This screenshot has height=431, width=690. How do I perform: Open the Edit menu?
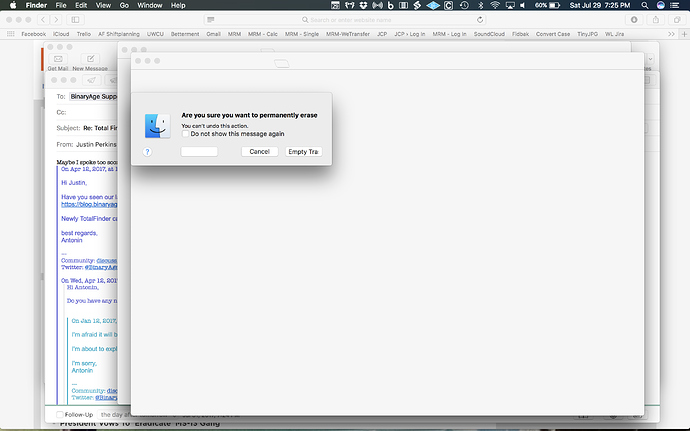point(81,5)
